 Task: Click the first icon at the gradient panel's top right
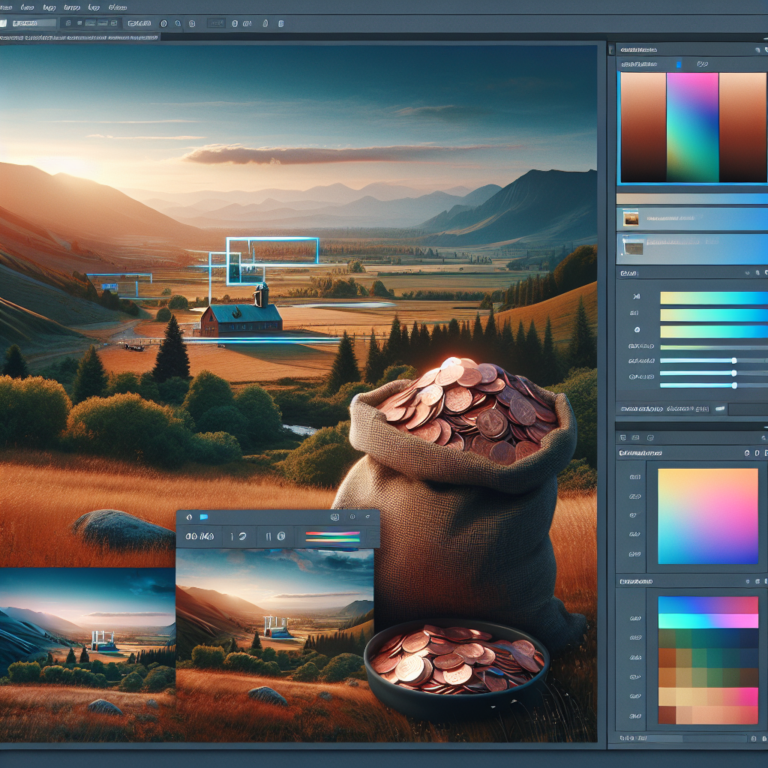coord(758,50)
